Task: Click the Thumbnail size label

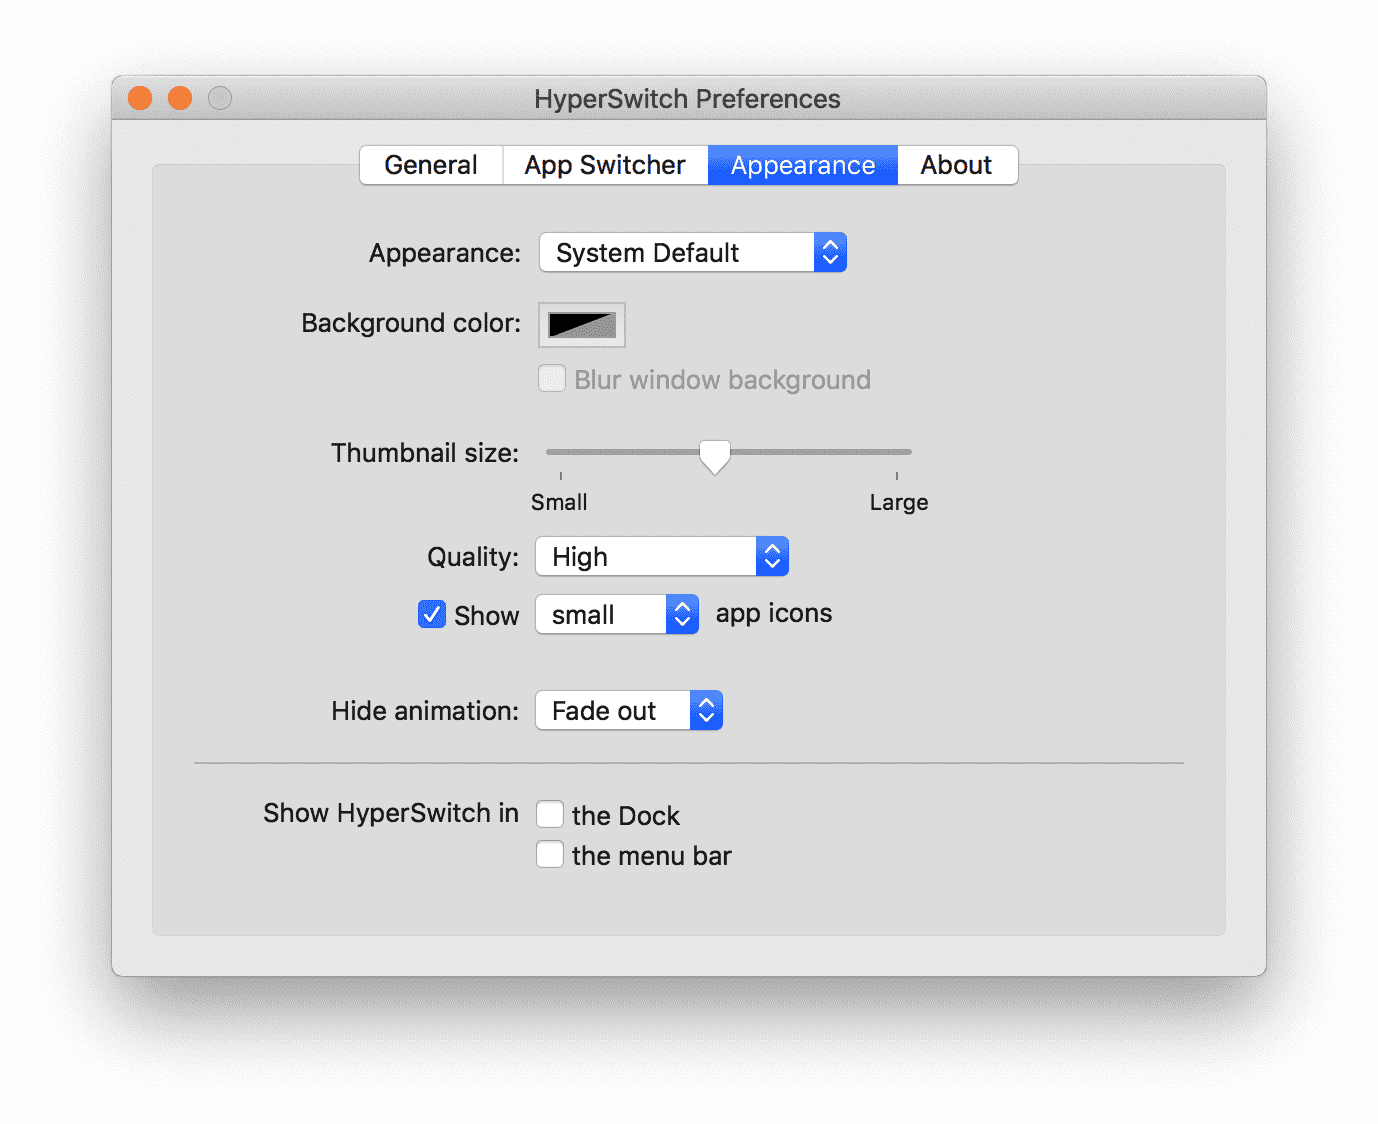Action: [425, 453]
